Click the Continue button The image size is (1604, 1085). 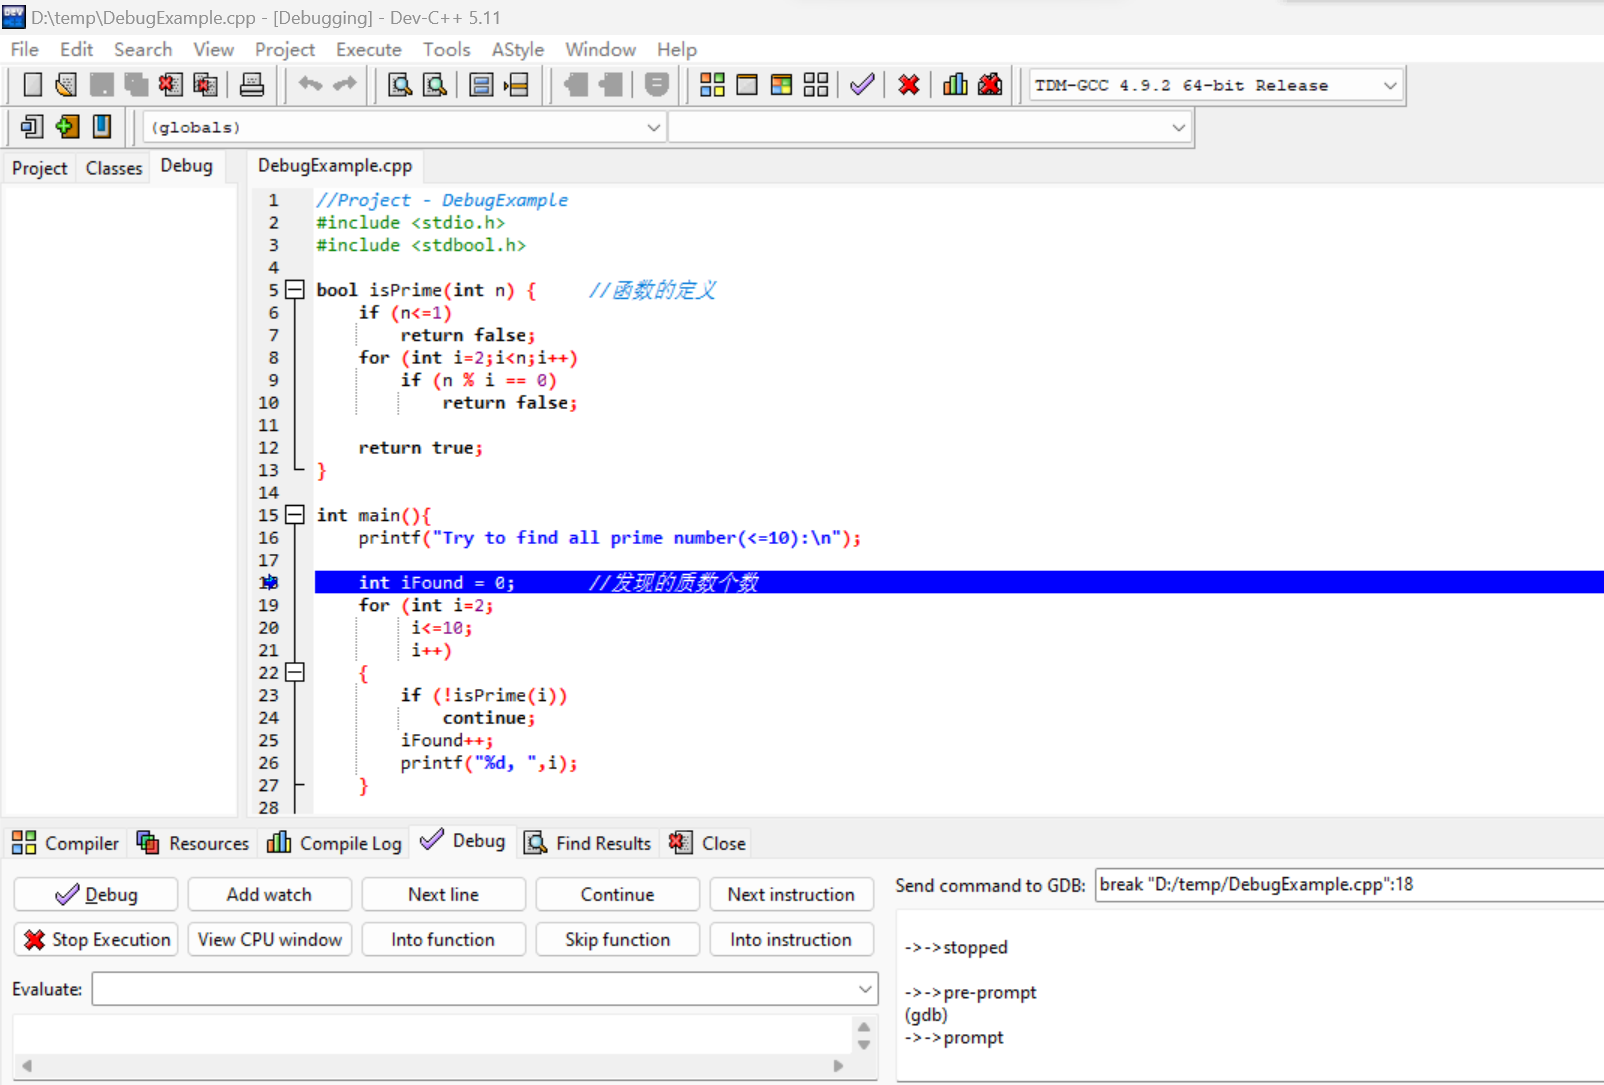click(617, 894)
